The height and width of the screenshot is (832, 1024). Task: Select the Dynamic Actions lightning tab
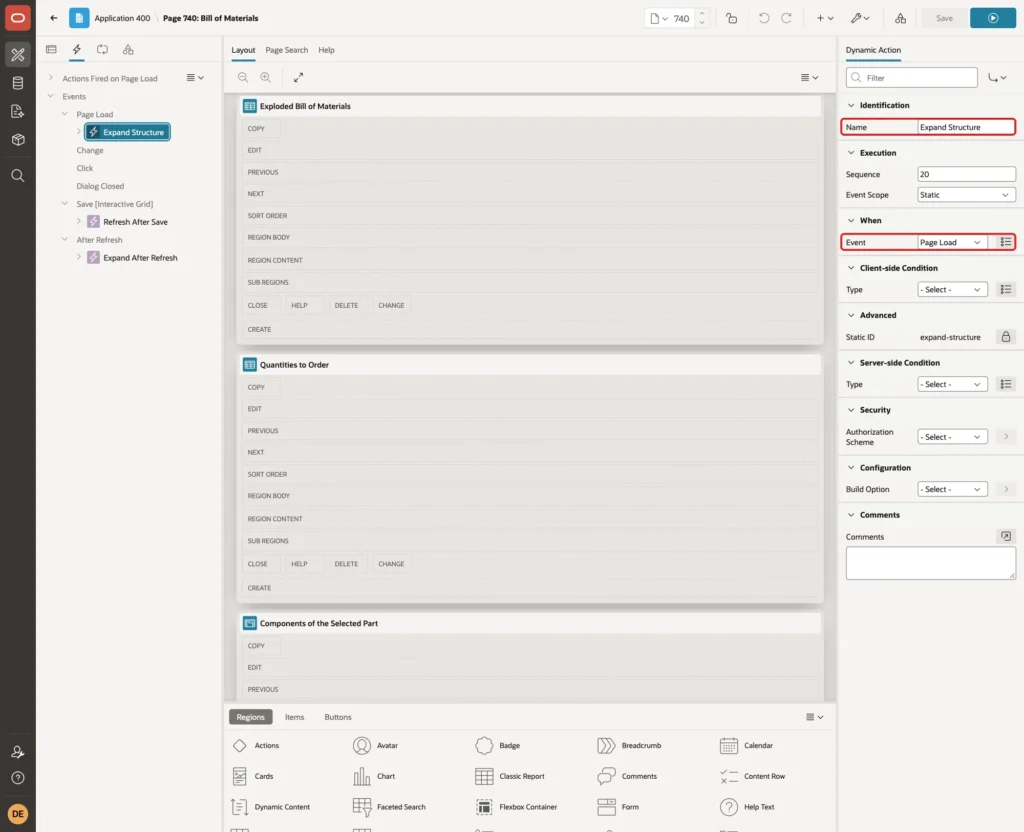click(76, 50)
